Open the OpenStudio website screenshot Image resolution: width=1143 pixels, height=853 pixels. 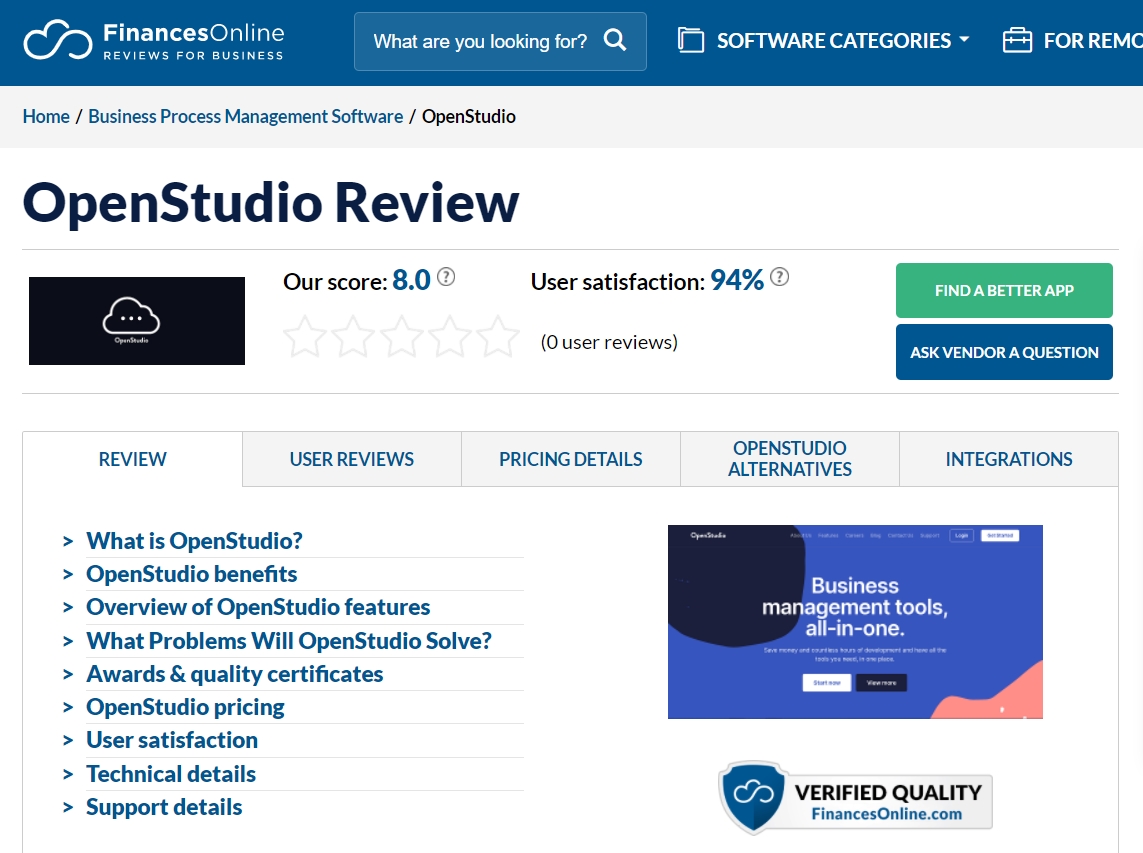click(855, 622)
